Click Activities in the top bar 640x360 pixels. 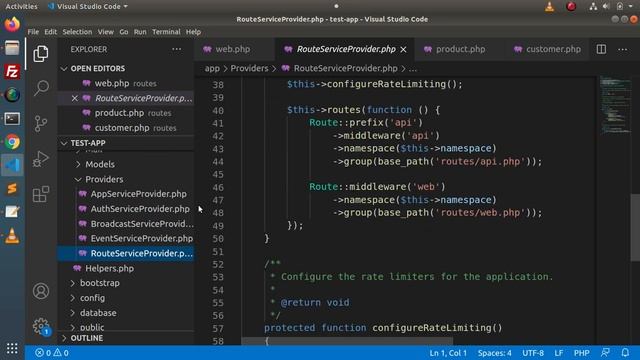click(x=21, y=7)
